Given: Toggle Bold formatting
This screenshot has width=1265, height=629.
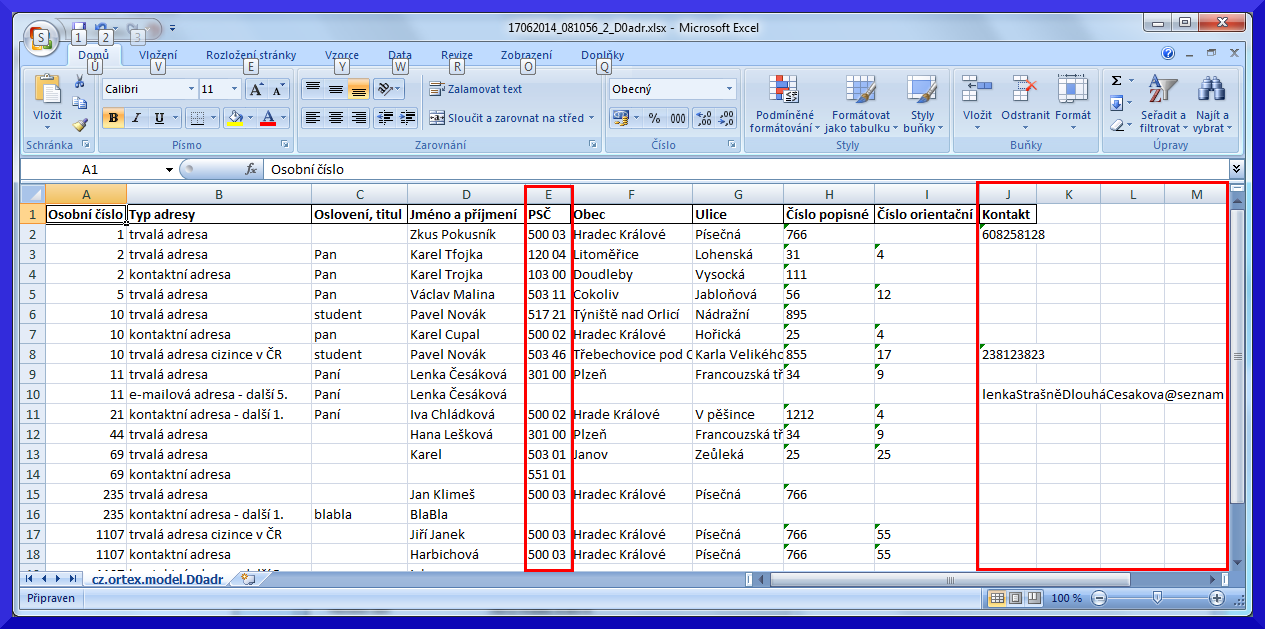Looking at the screenshot, I should point(113,118).
